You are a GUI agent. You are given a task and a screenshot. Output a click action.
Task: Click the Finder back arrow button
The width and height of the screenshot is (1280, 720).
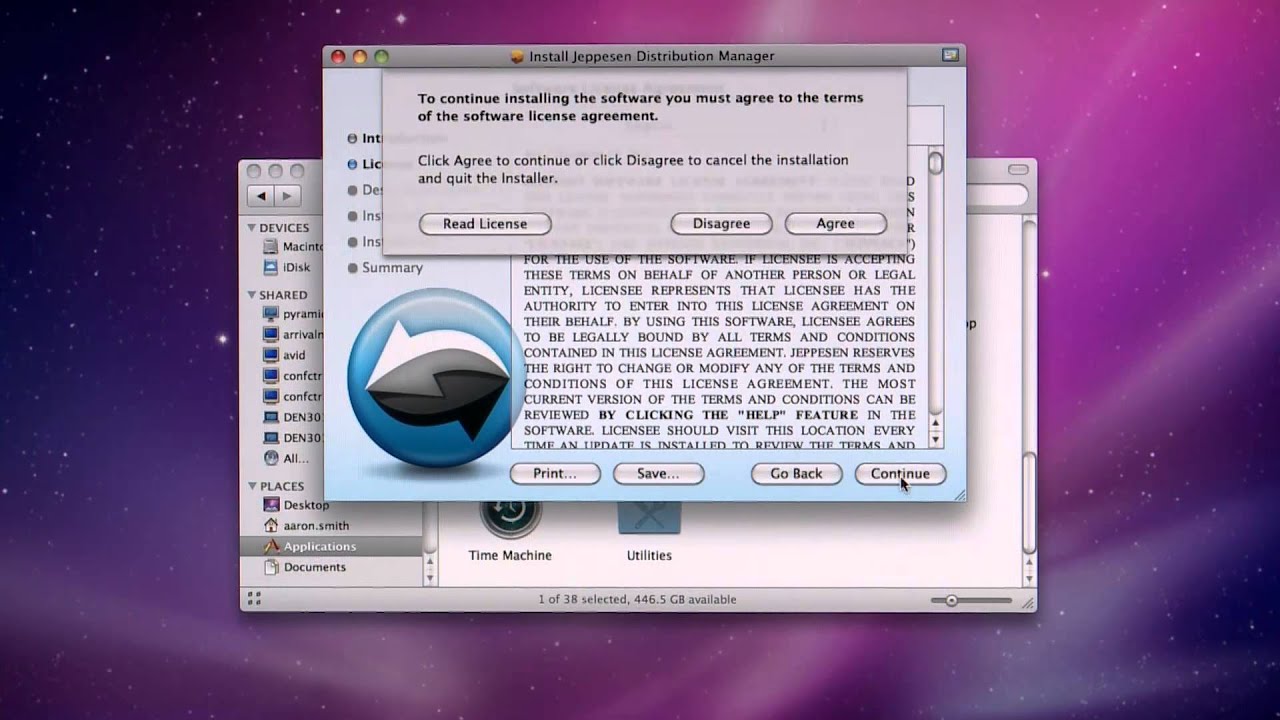tap(261, 196)
